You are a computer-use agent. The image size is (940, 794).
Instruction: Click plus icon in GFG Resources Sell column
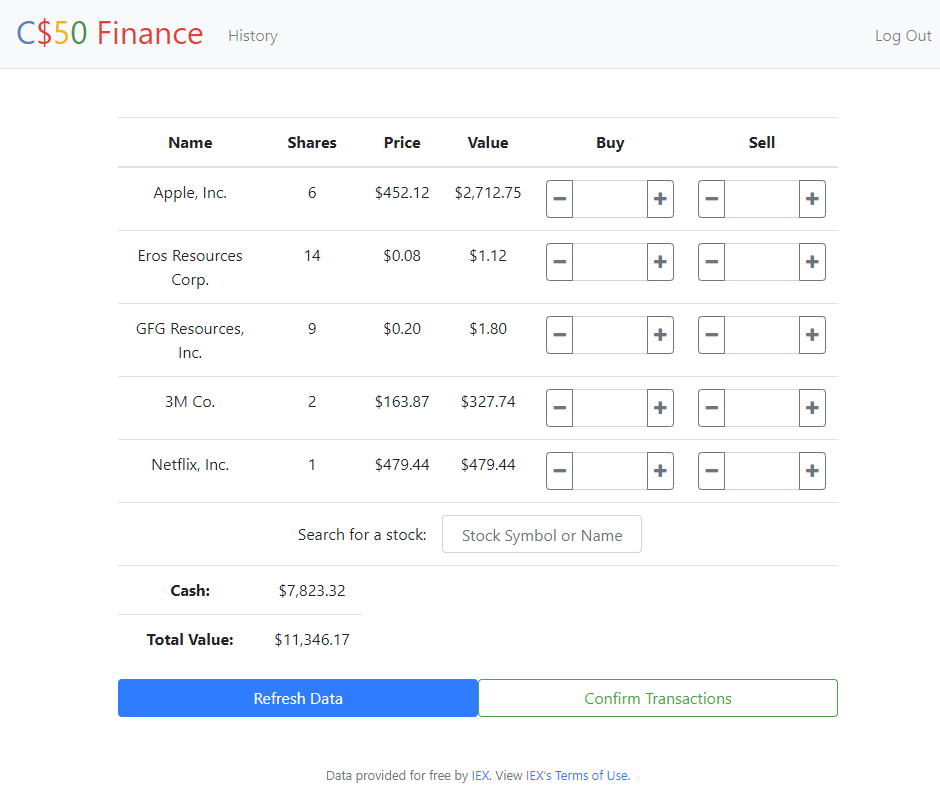click(812, 335)
